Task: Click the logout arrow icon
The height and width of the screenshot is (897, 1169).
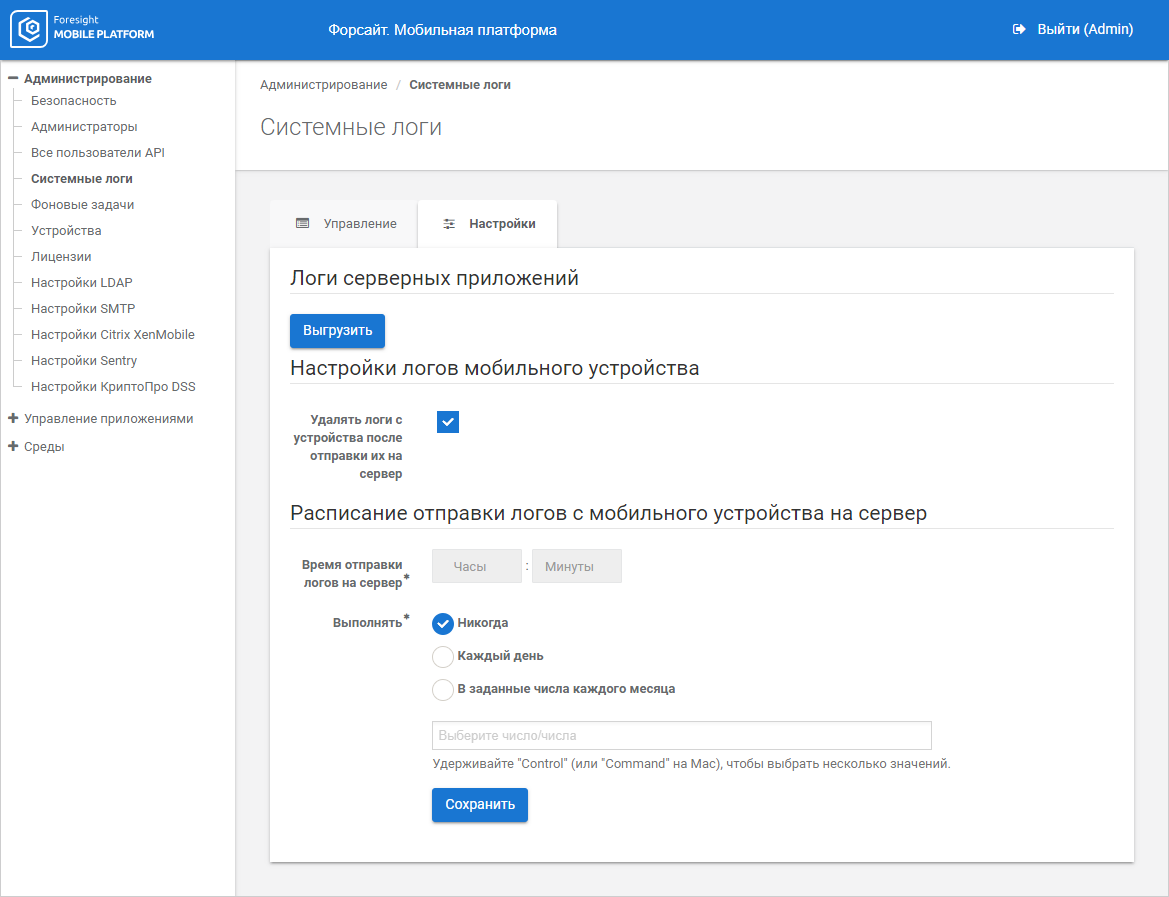Action: (1019, 30)
